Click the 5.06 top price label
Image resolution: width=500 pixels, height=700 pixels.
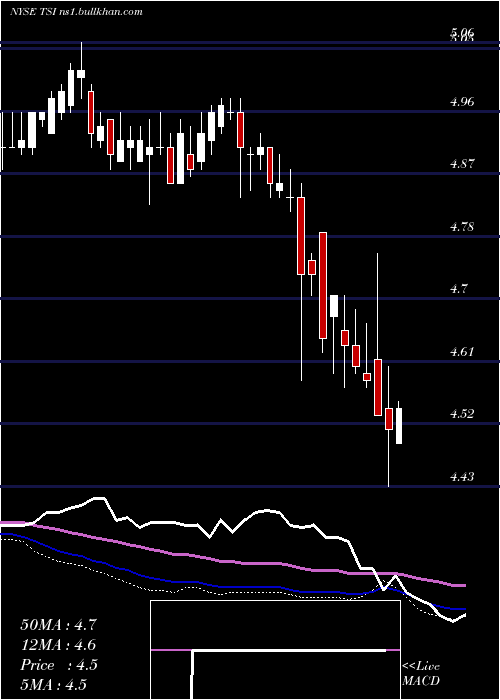click(462, 34)
